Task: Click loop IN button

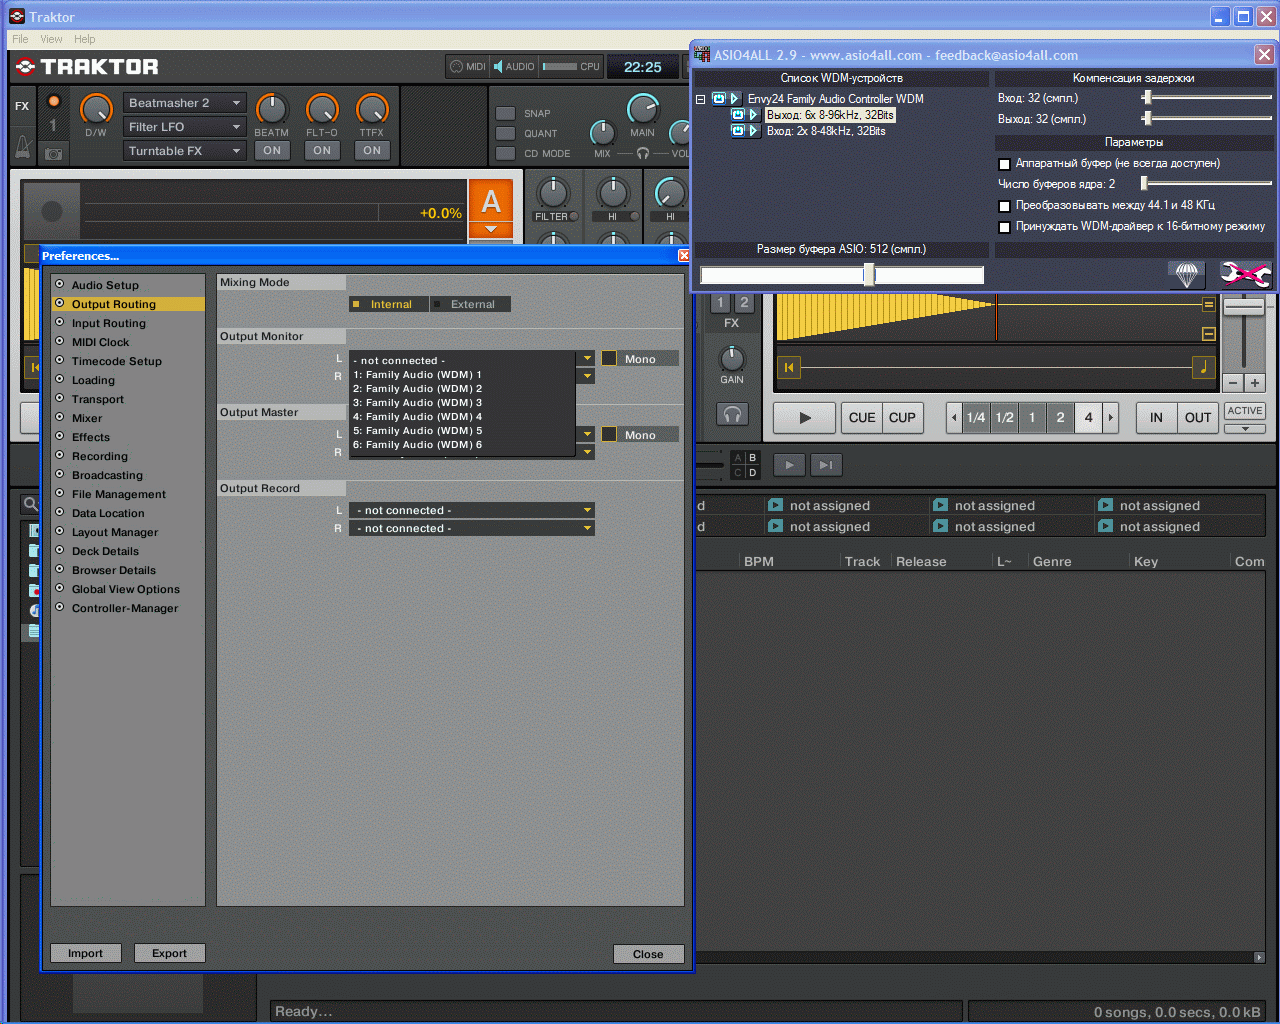Action: click(x=1156, y=418)
